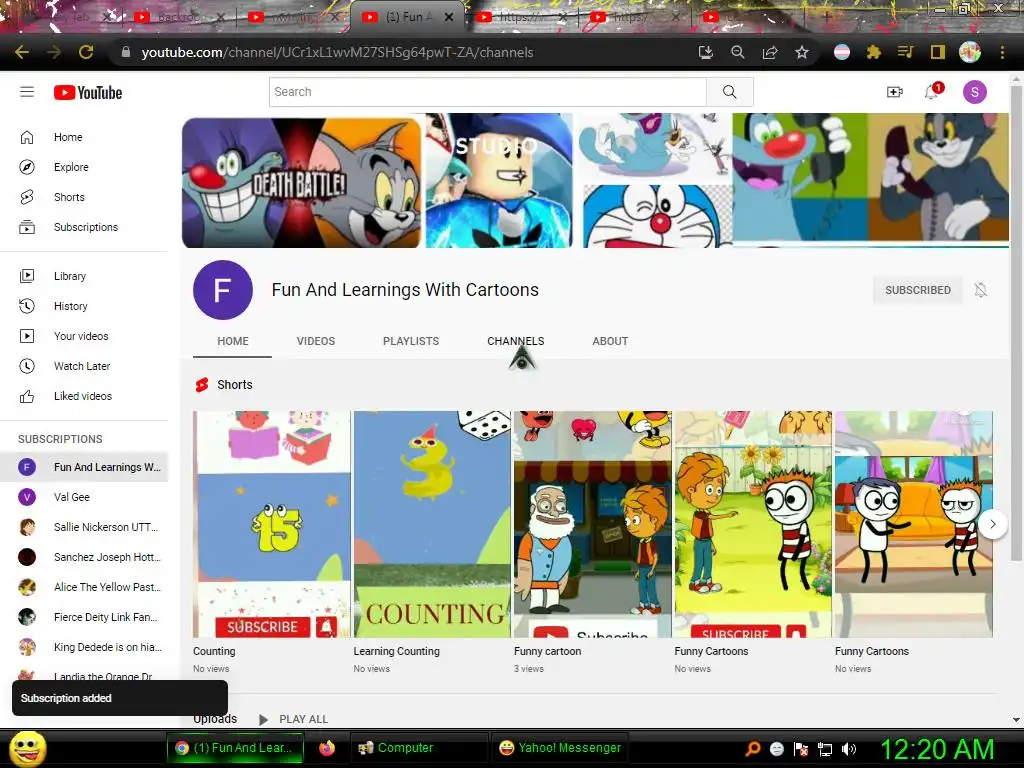Open Watch Later in sidebar

click(x=84, y=366)
